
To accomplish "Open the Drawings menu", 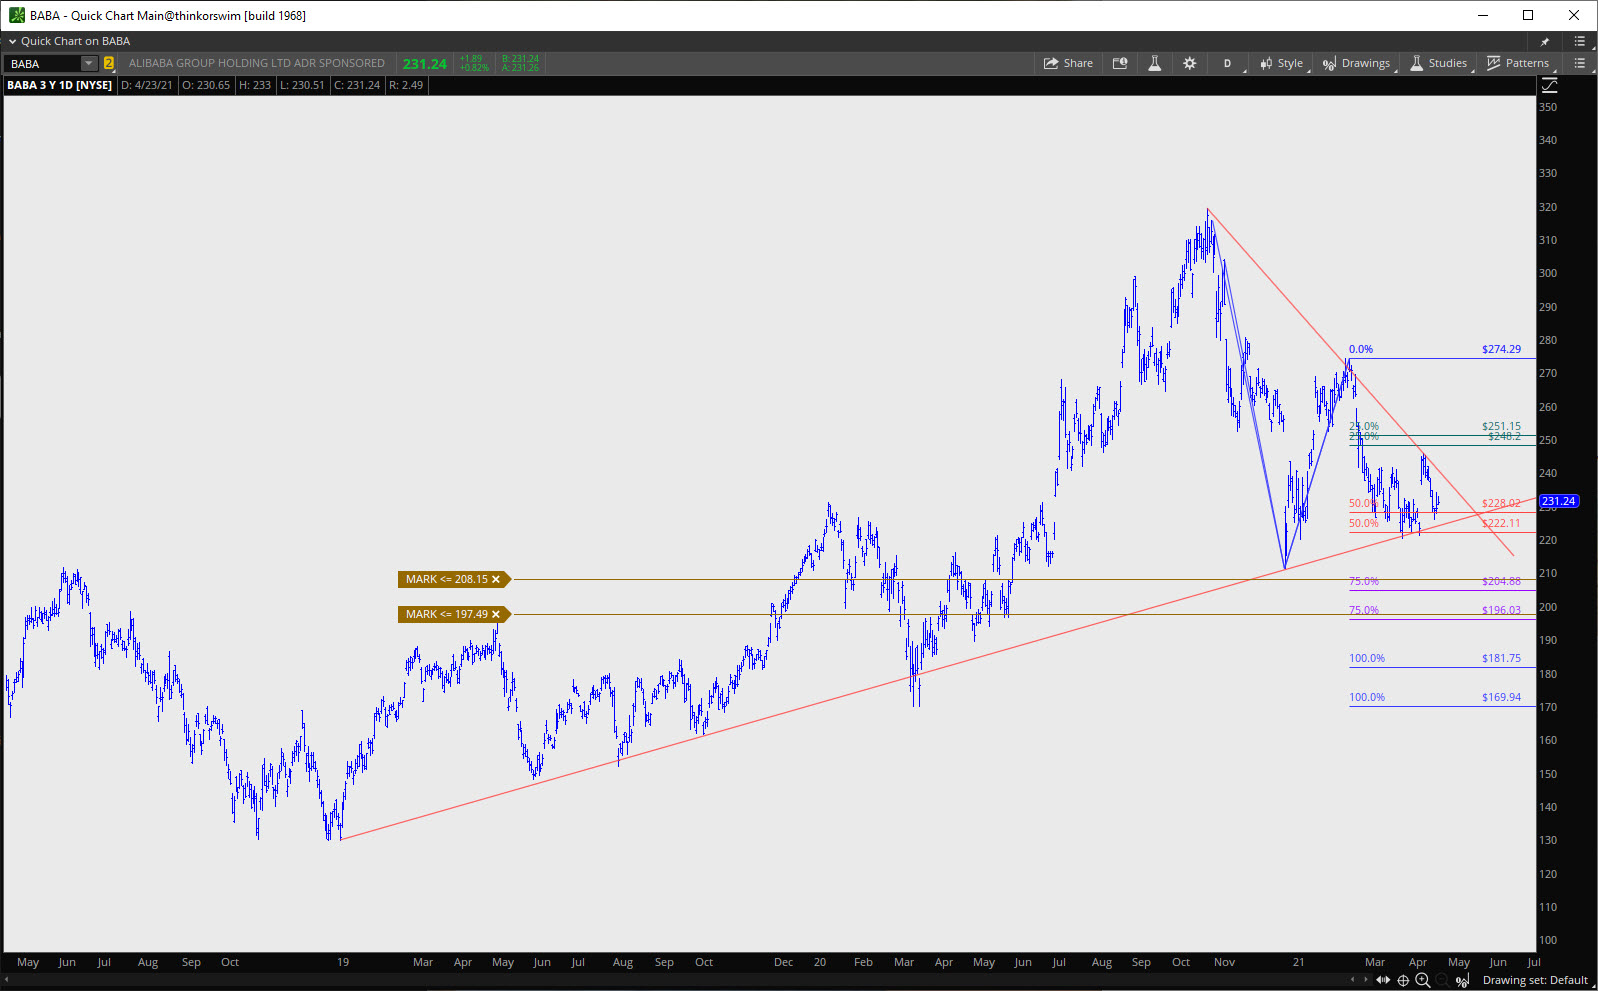I will pyautogui.click(x=1356, y=63).
